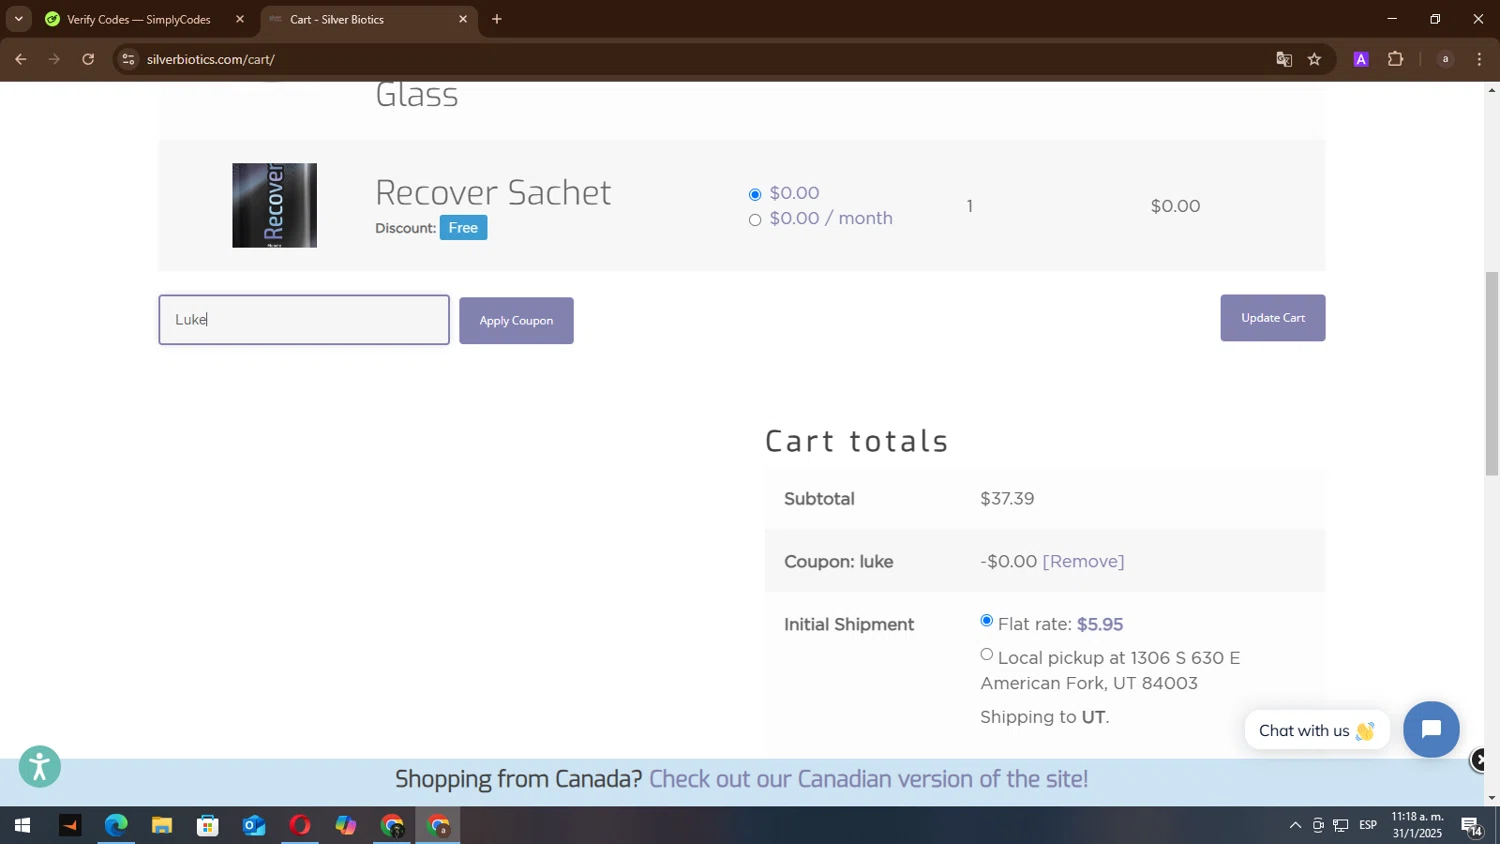Select the Cart - Silver Biotics tab

click(365, 19)
